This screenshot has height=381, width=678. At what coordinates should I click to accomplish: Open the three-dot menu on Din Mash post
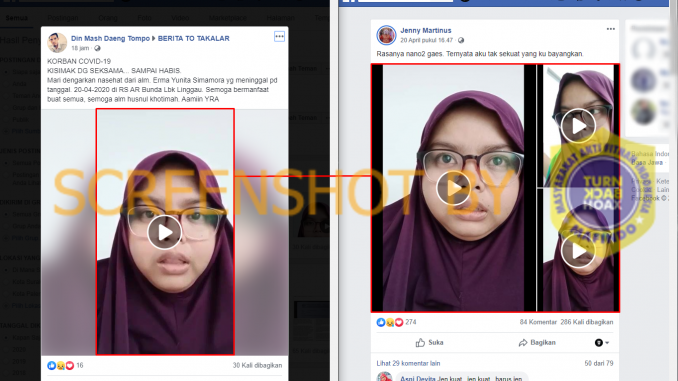coord(279,37)
